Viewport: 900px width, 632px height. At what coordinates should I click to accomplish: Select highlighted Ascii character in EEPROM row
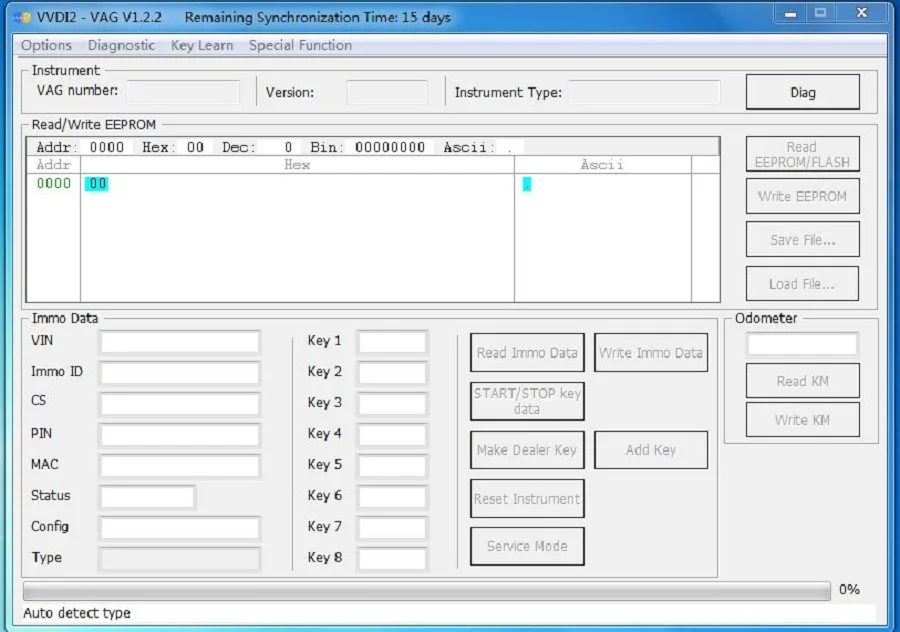coord(526,184)
